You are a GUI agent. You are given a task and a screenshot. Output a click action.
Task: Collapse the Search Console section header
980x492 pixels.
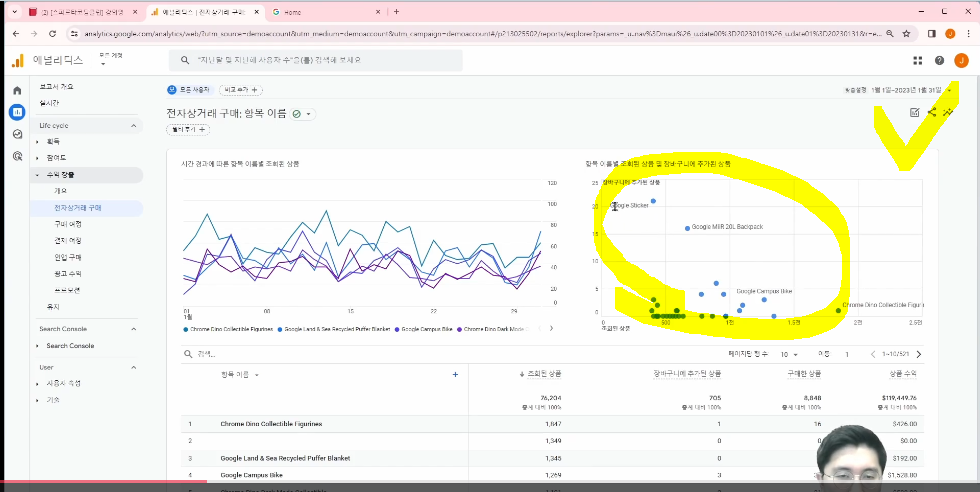pos(133,329)
